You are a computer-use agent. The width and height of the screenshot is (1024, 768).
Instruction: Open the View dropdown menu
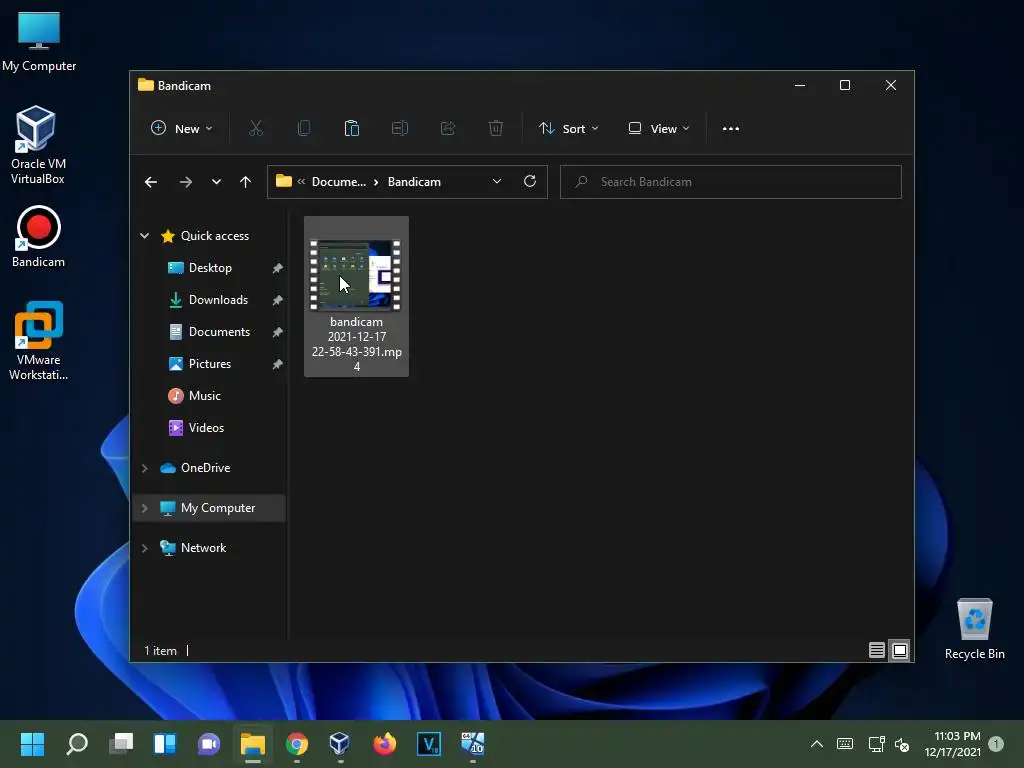pyautogui.click(x=658, y=129)
